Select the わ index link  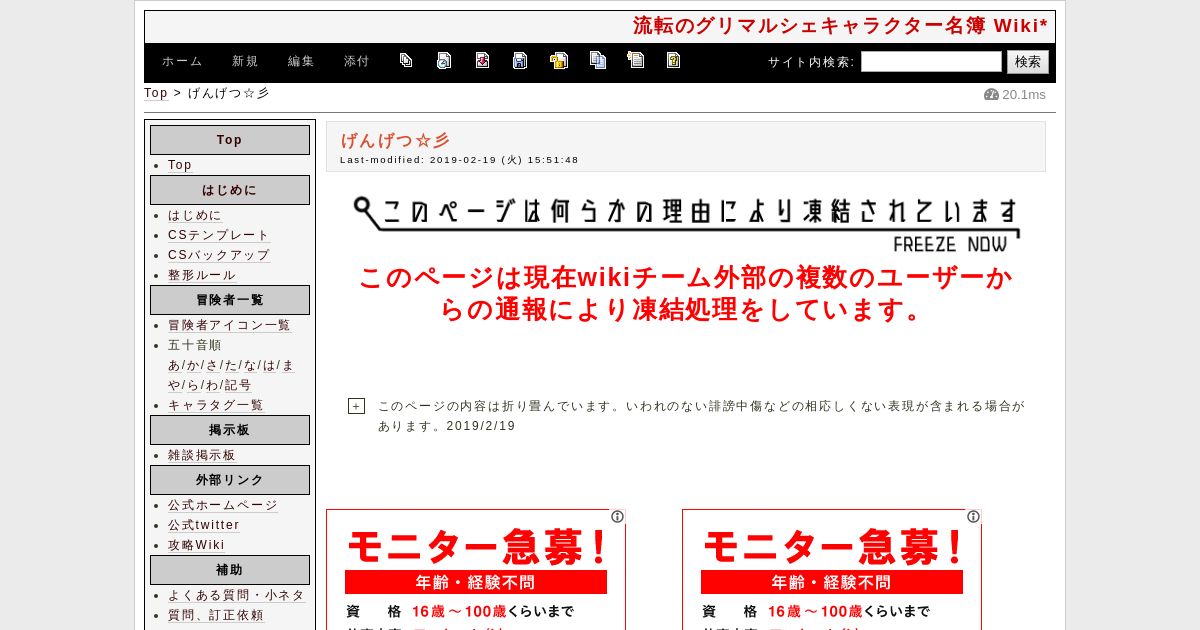[212, 385]
